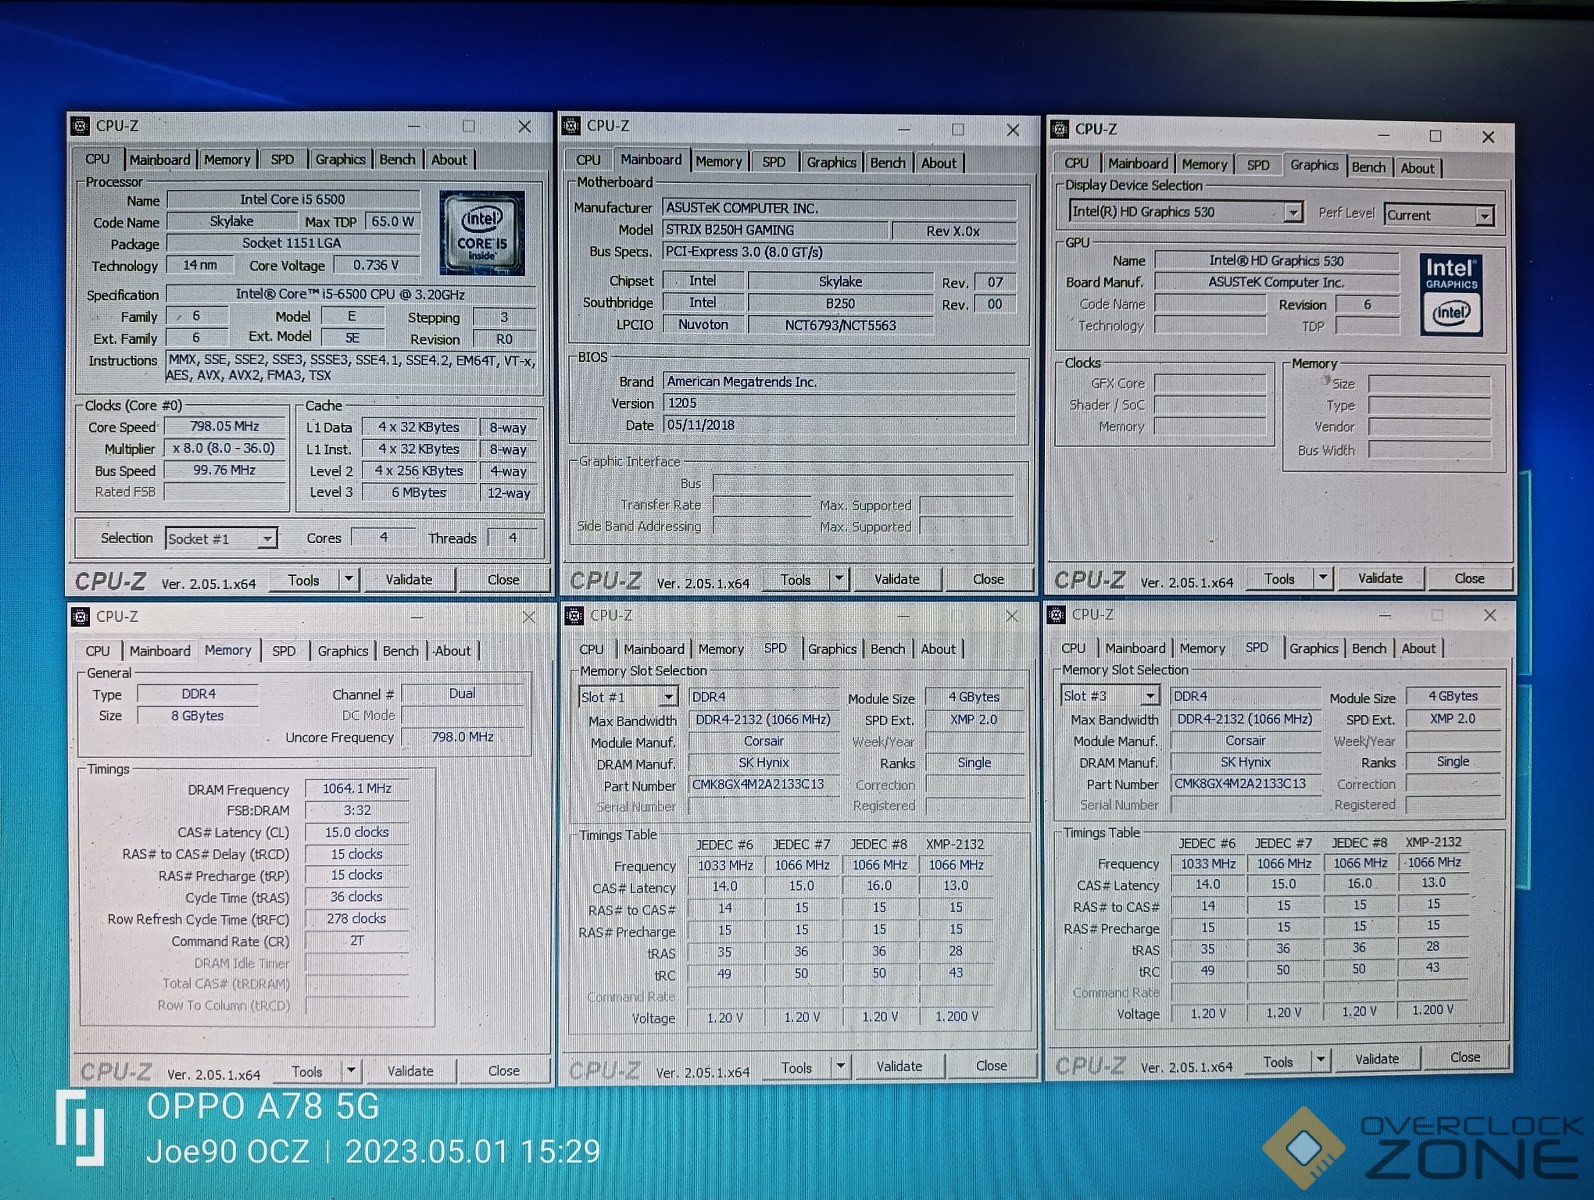Click the Close button in the DRAM Timings window
Viewport: 1594px width, 1200px height.
pos(504,1071)
